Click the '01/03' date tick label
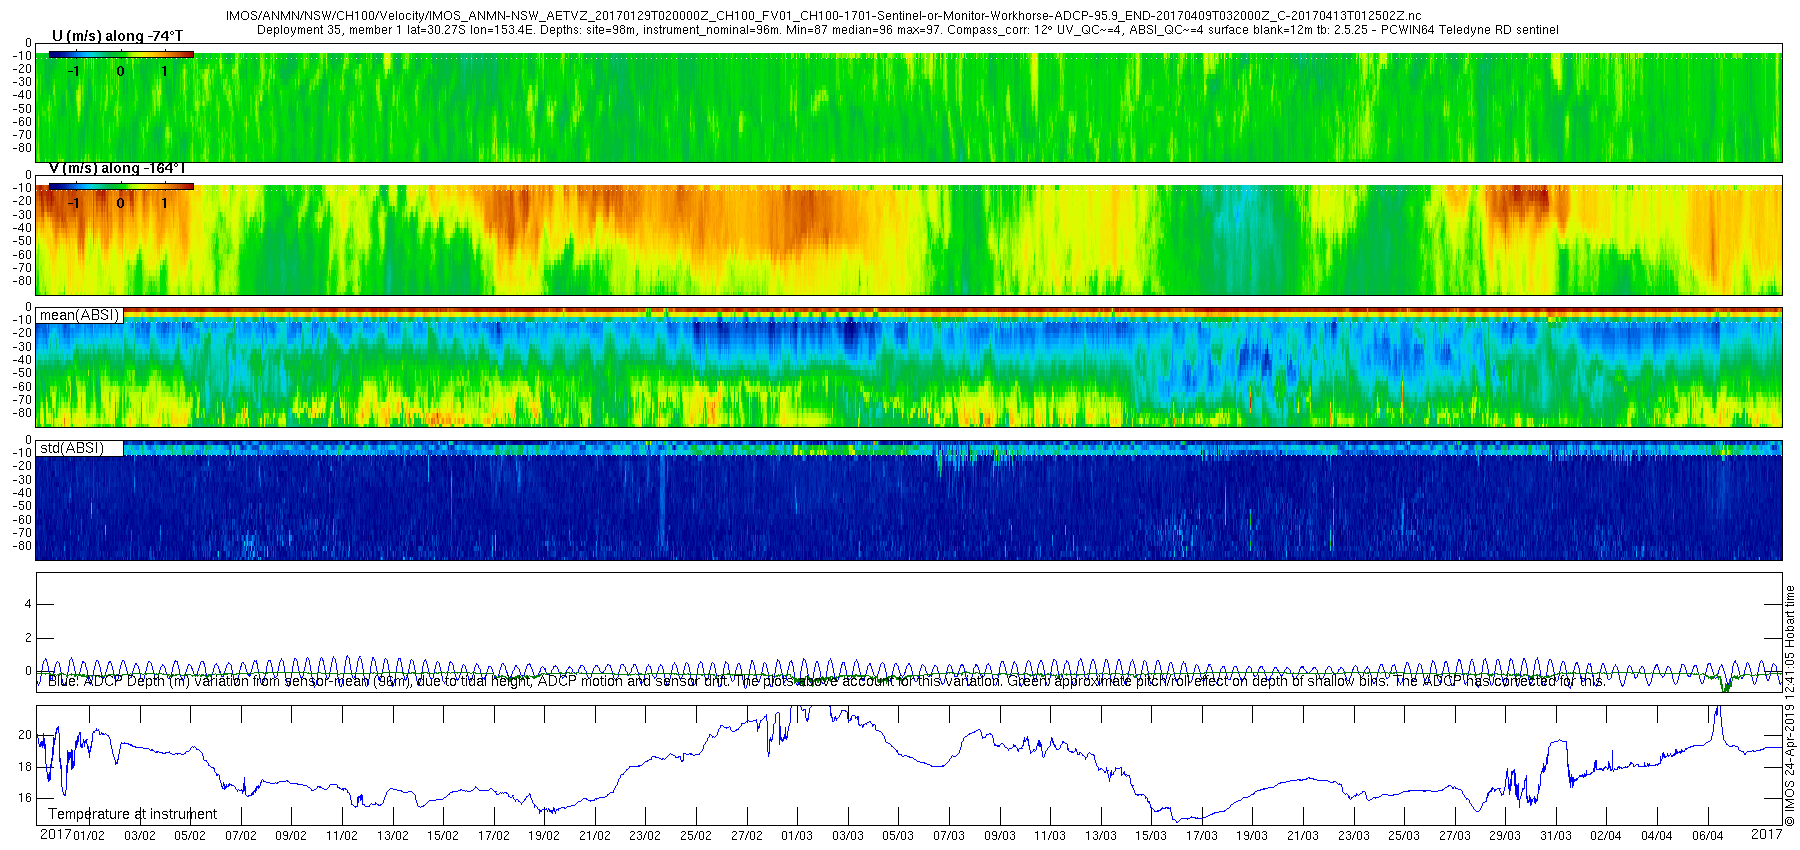Screen dimensions: 1800x850 (797, 836)
